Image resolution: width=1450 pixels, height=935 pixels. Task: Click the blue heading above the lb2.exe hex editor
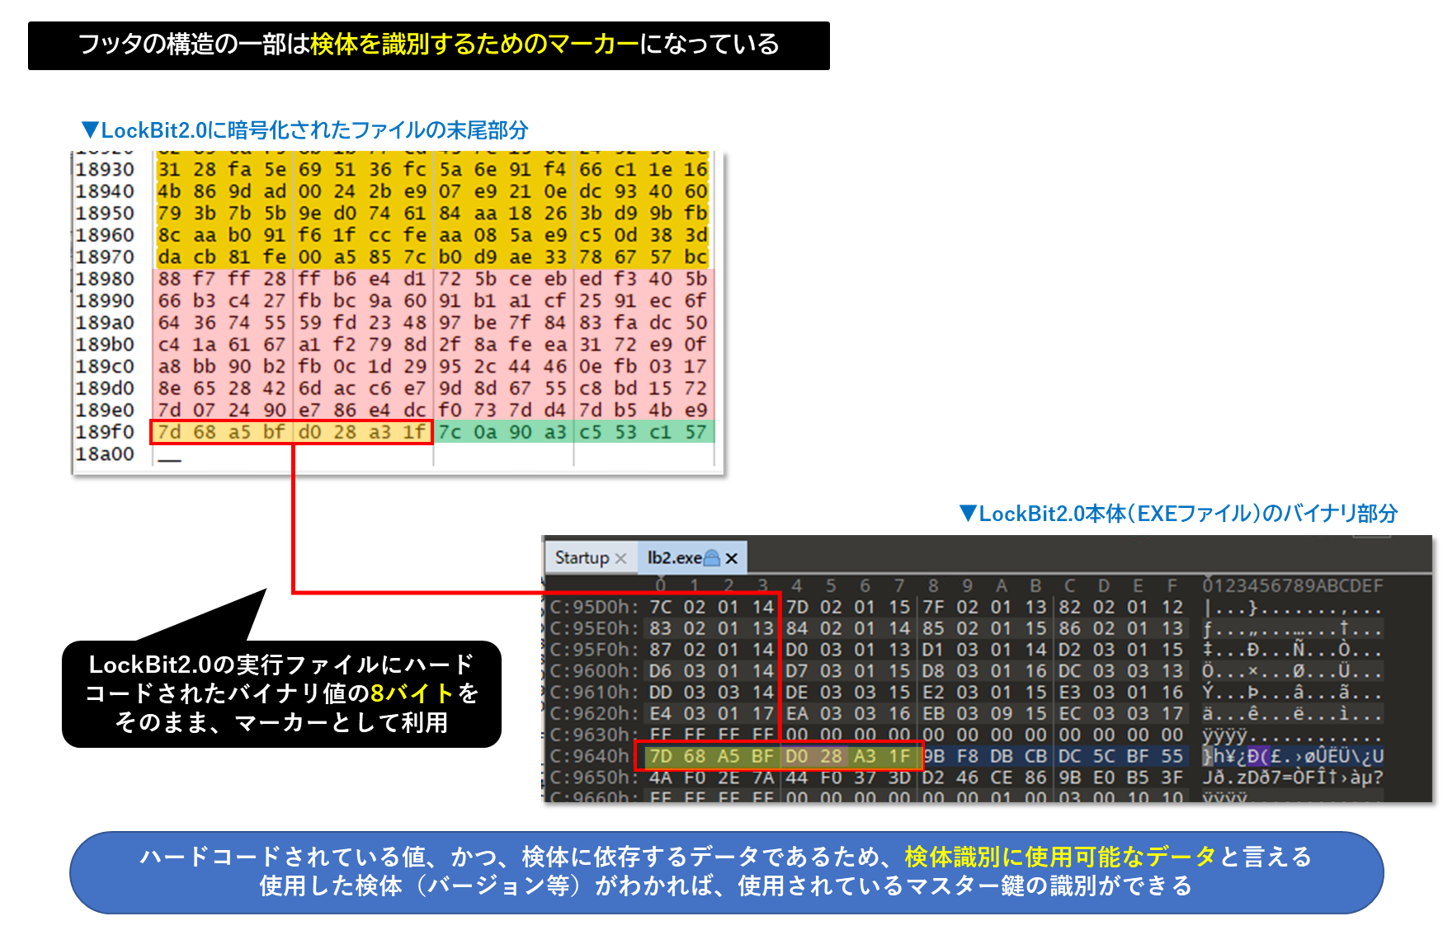(1178, 513)
